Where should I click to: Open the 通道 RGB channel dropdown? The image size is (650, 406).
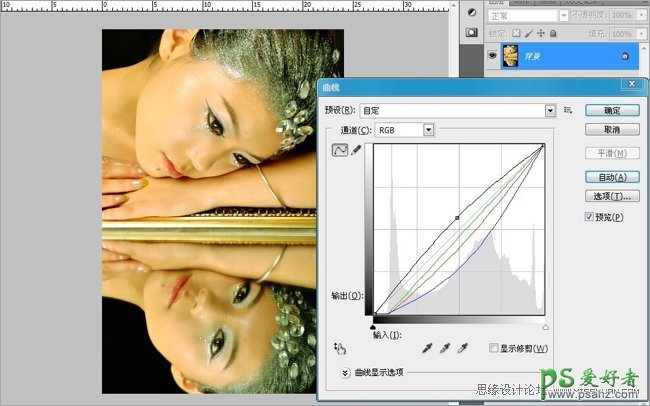pos(428,130)
